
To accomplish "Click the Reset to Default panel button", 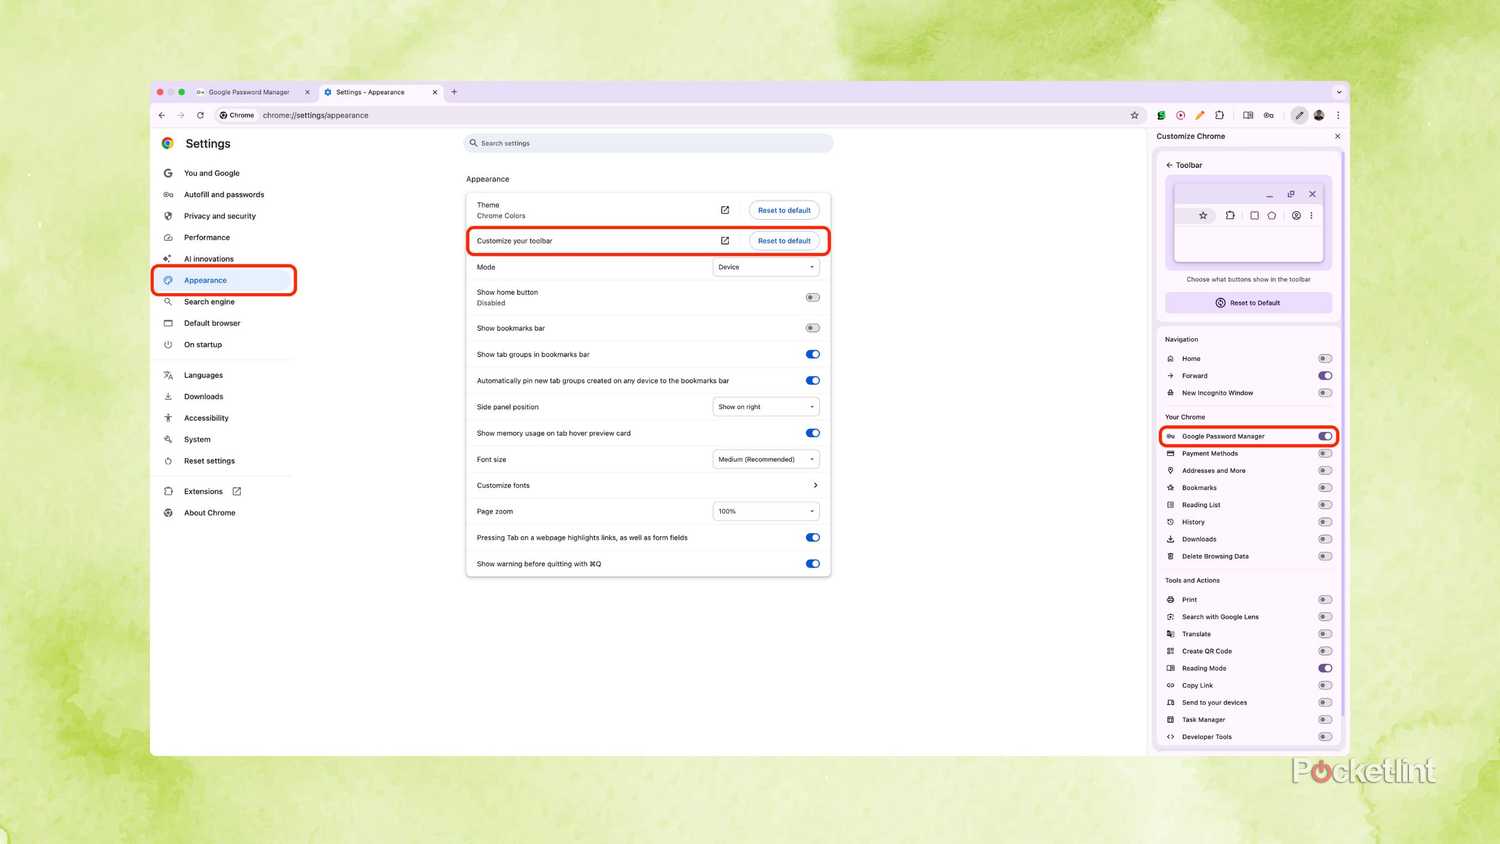I will 1248,303.
